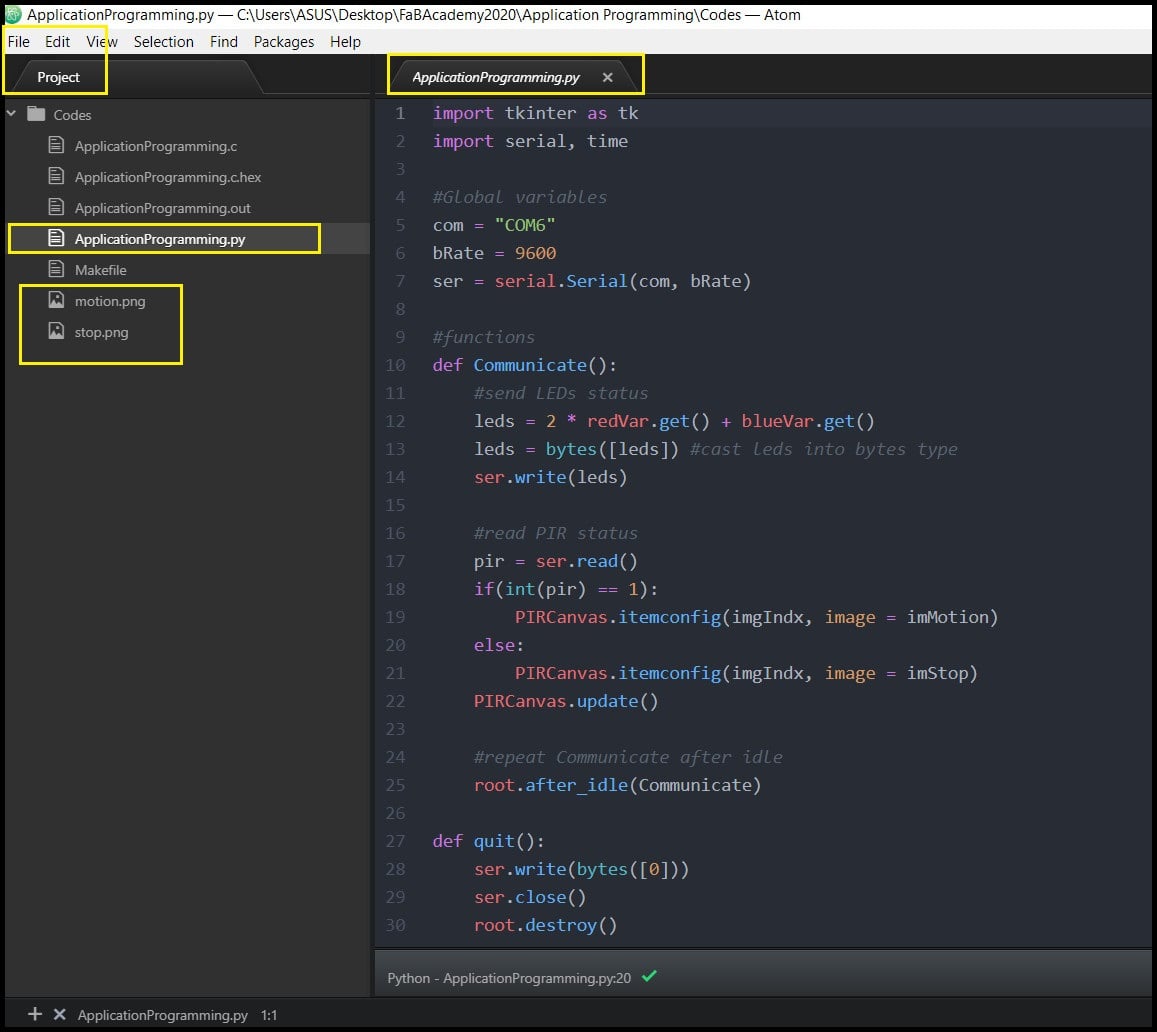
Task: Open ApplicationProgramming.c in tree
Action: click(x=156, y=146)
